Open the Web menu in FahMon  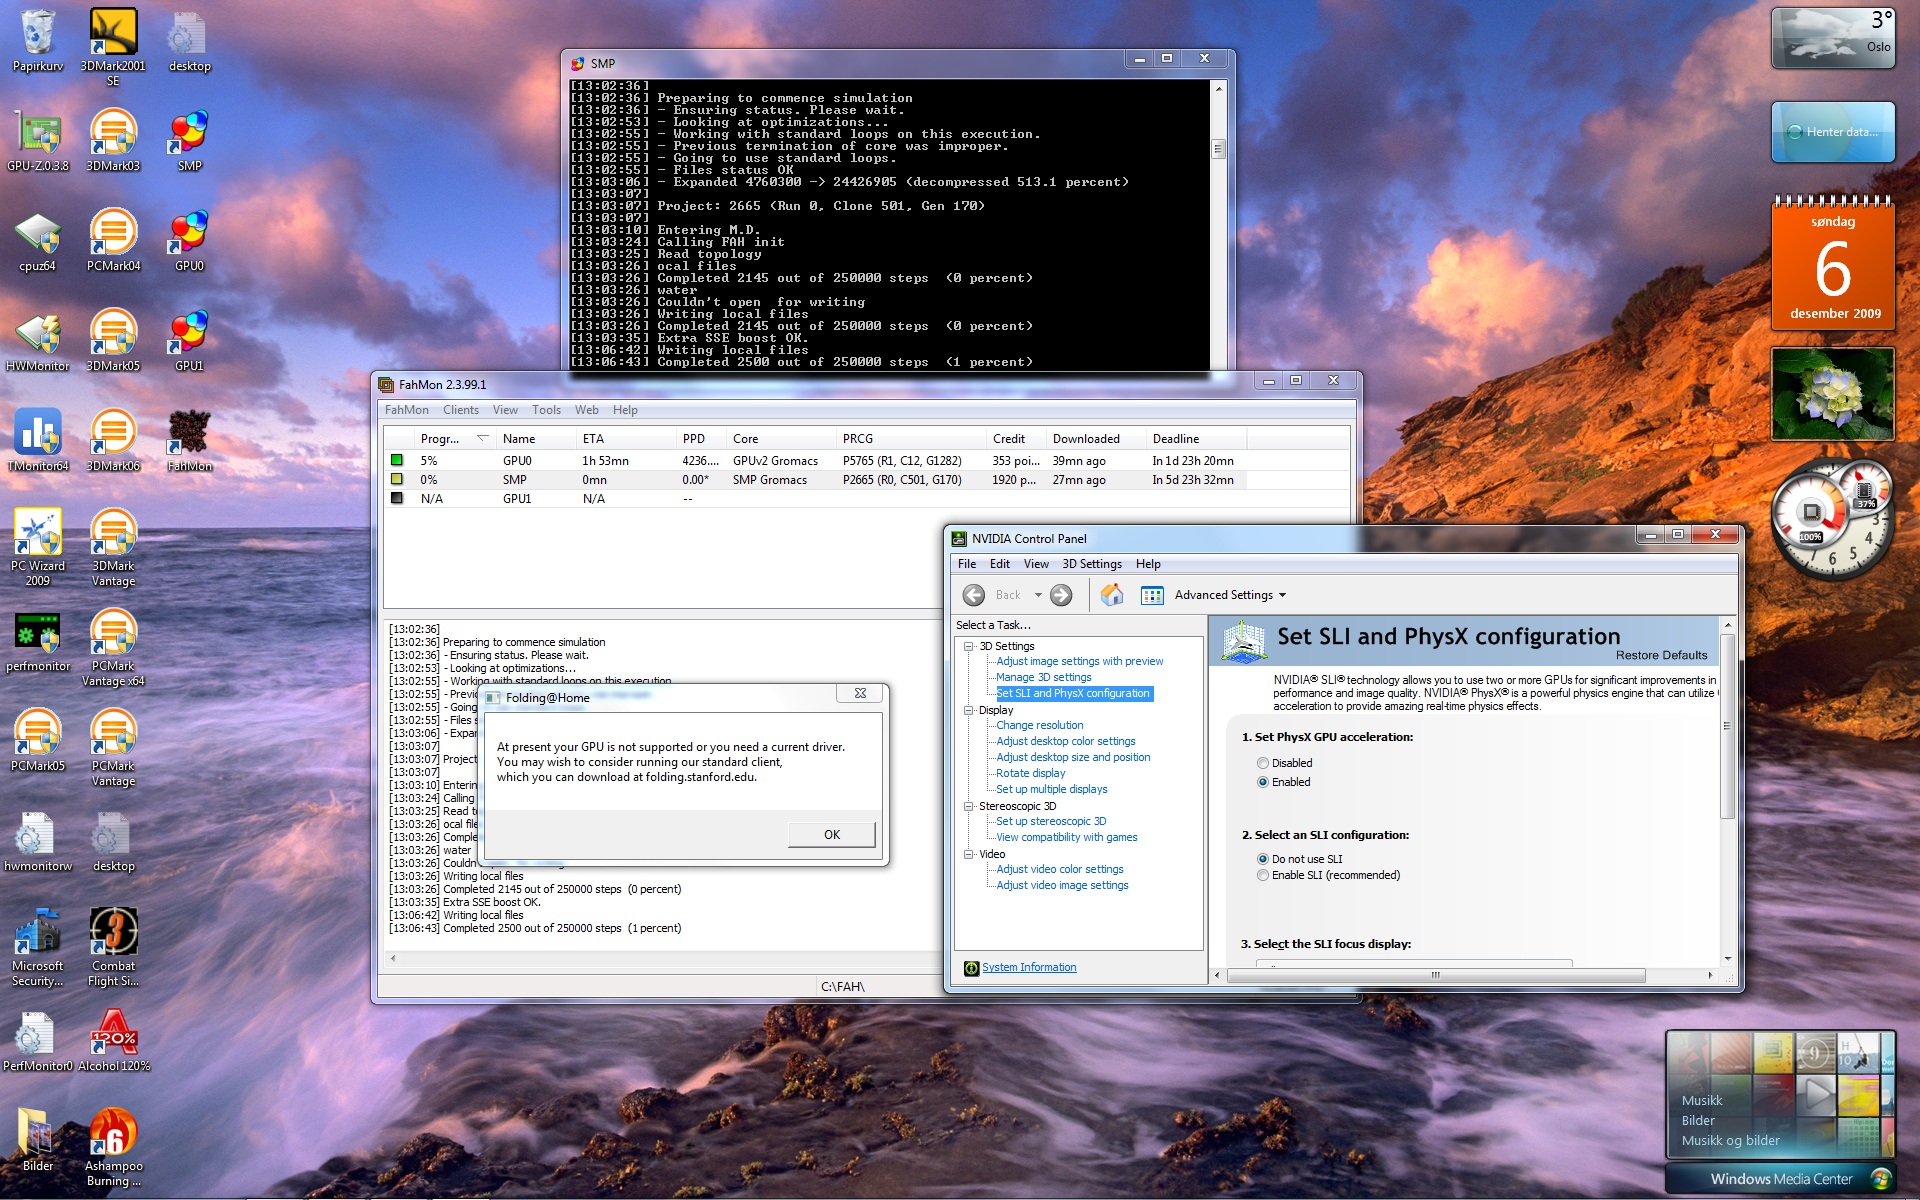(586, 410)
